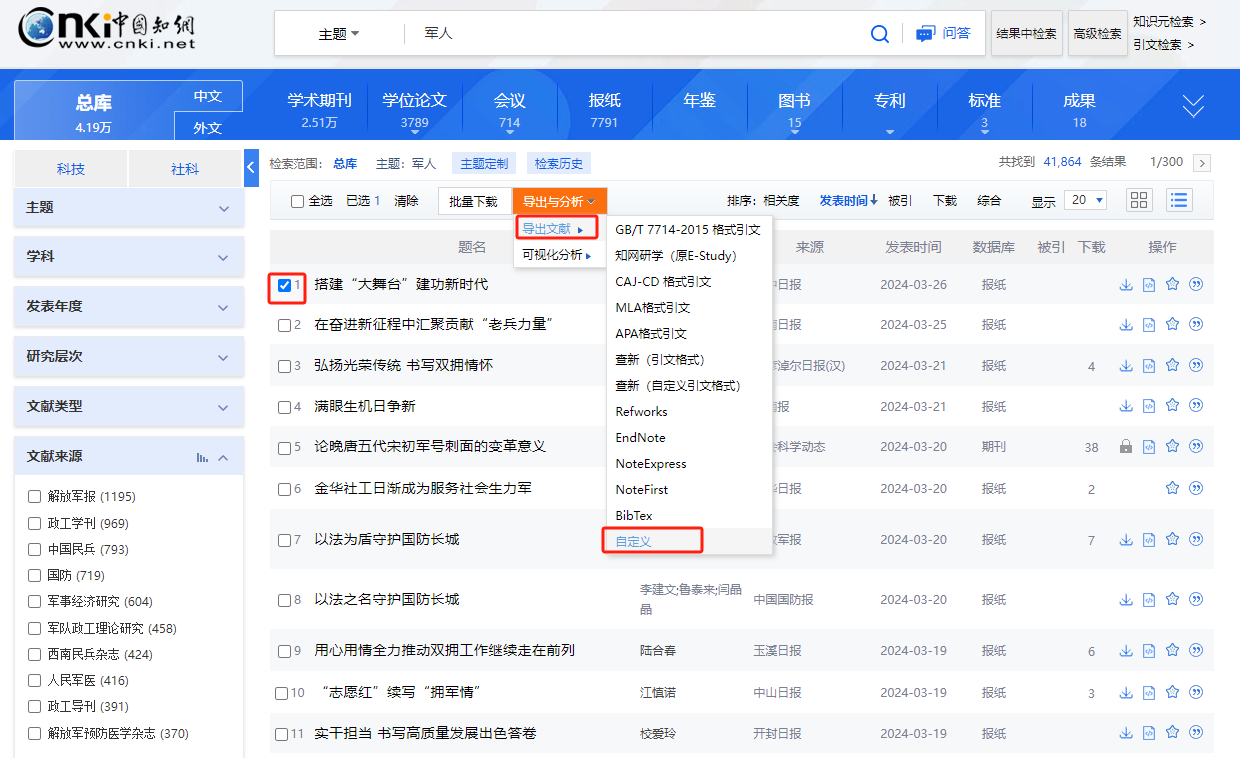The height and width of the screenshot is (758, 1240).
Task: Cite the article 以法之名守护国防长城
Action: tap(1196, 599)
